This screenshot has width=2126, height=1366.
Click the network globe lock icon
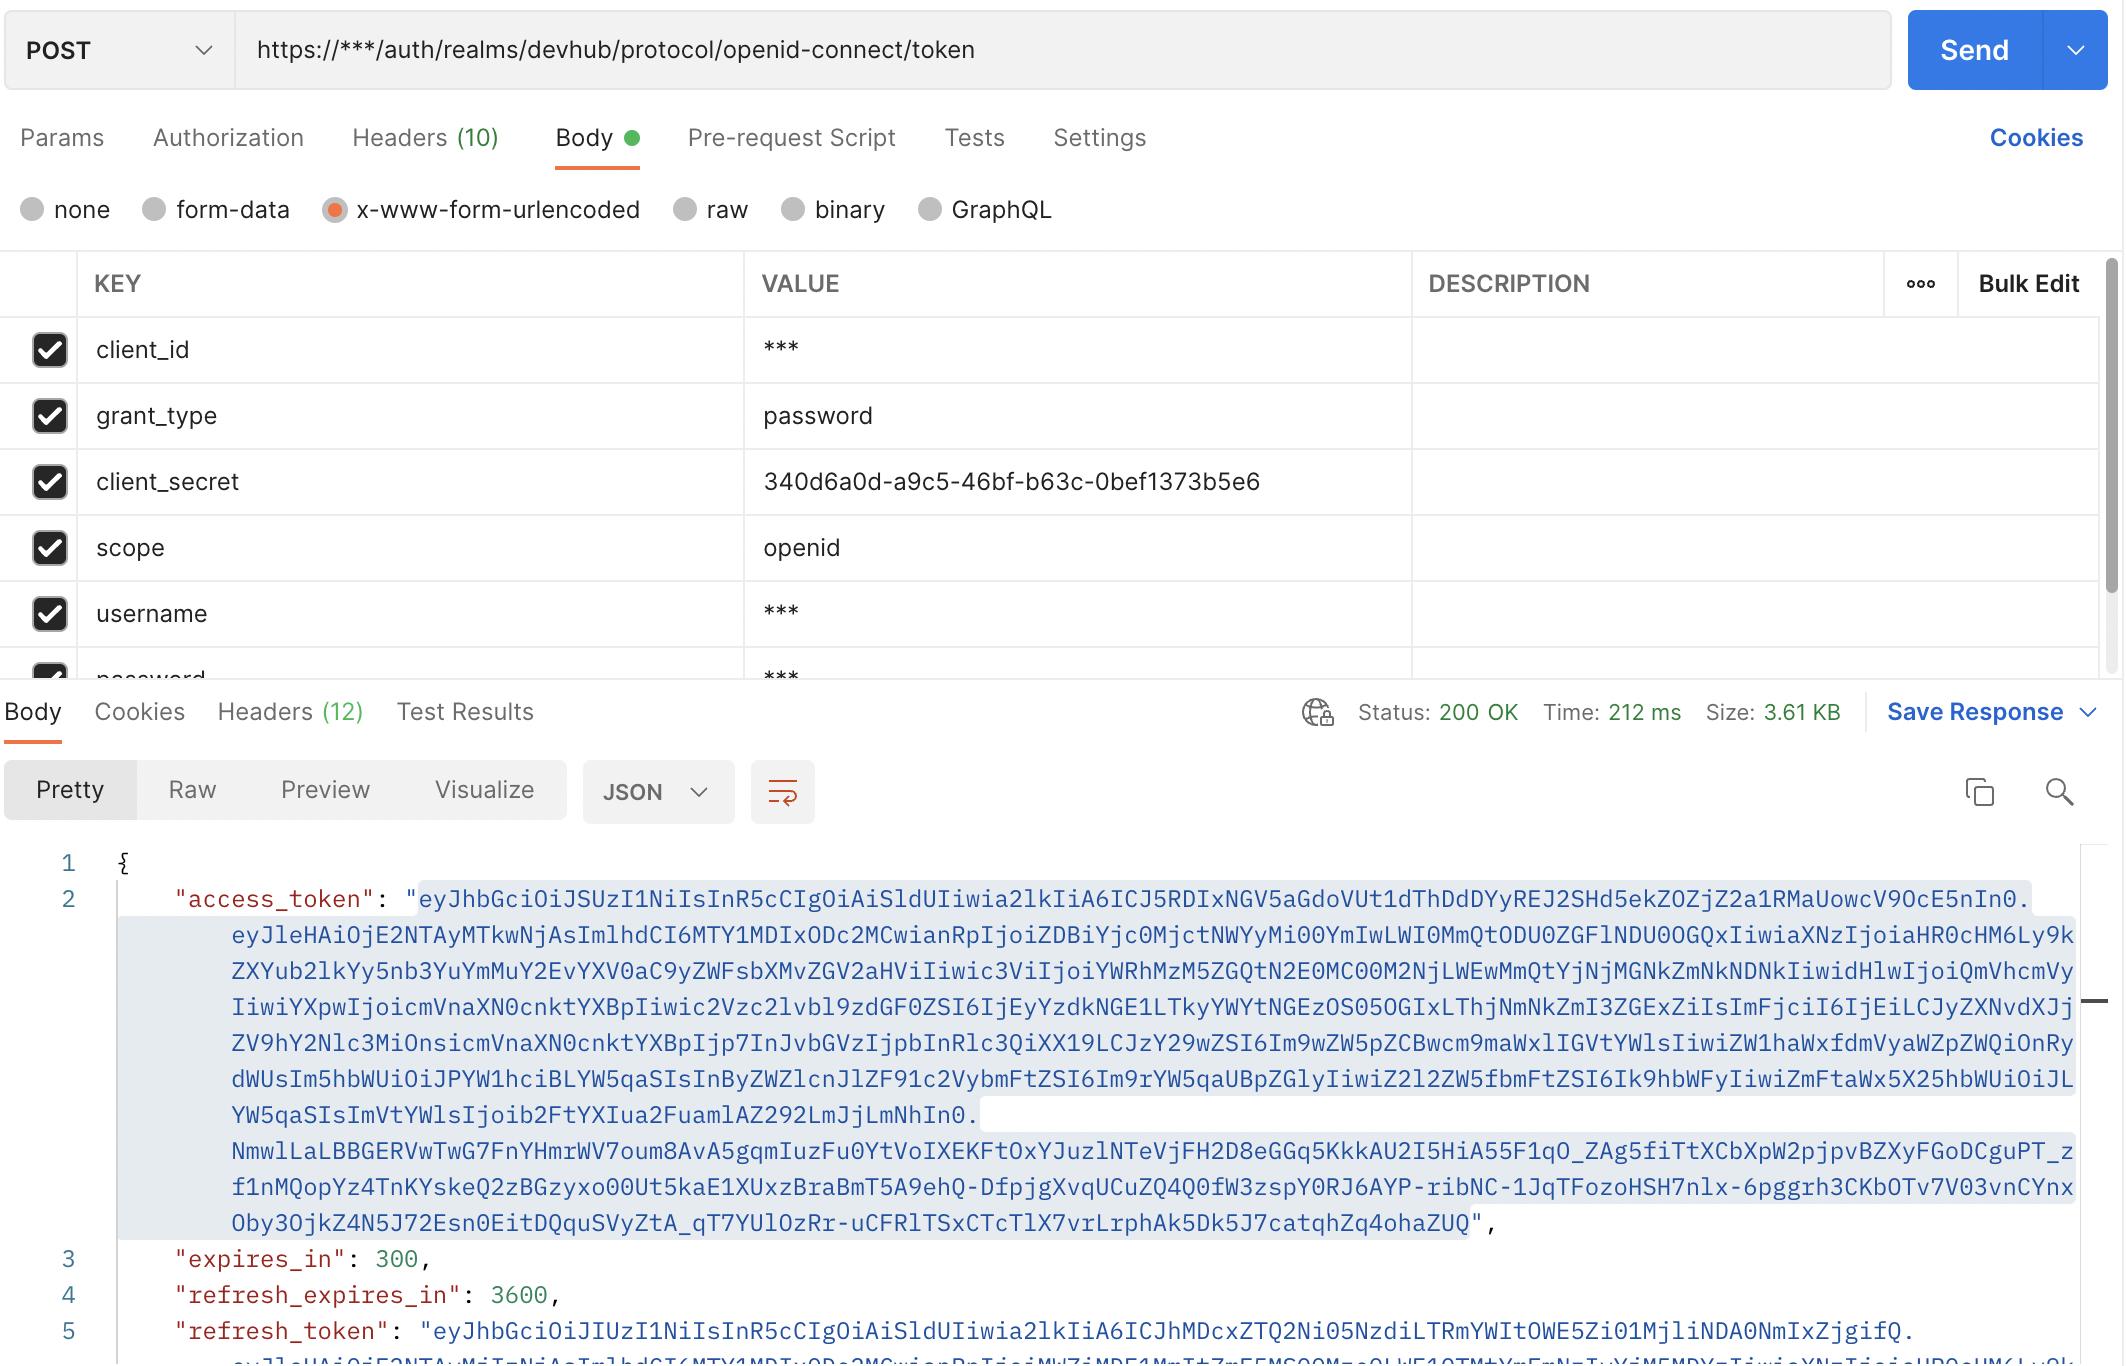1317,712
